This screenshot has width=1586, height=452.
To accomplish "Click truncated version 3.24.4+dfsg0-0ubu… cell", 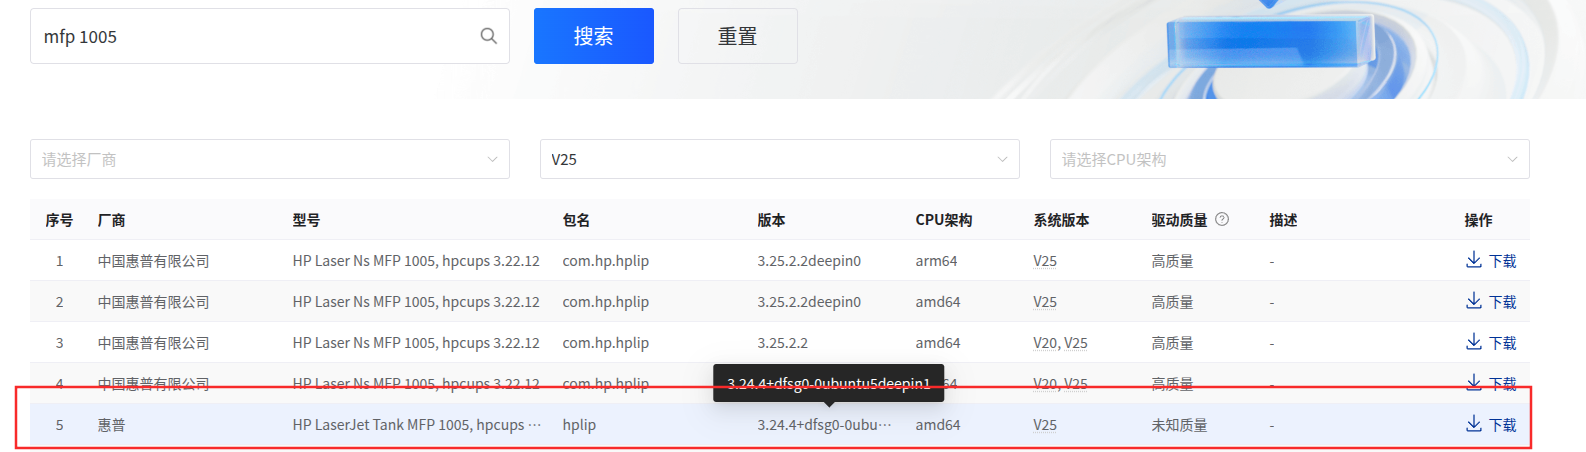I will click(824, 425).
